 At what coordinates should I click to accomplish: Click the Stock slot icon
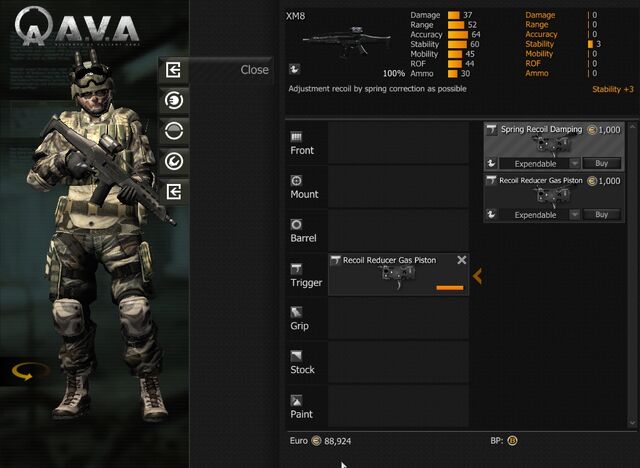coord(296,356)
